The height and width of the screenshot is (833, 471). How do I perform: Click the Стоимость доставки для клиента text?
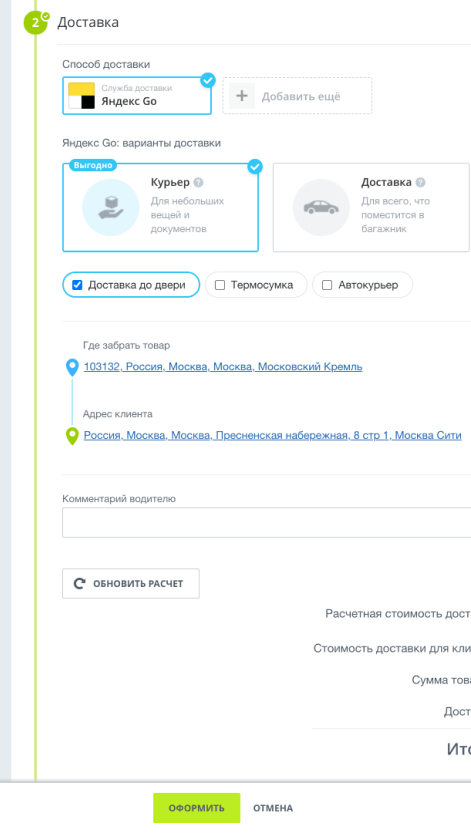tap(392, 648)
